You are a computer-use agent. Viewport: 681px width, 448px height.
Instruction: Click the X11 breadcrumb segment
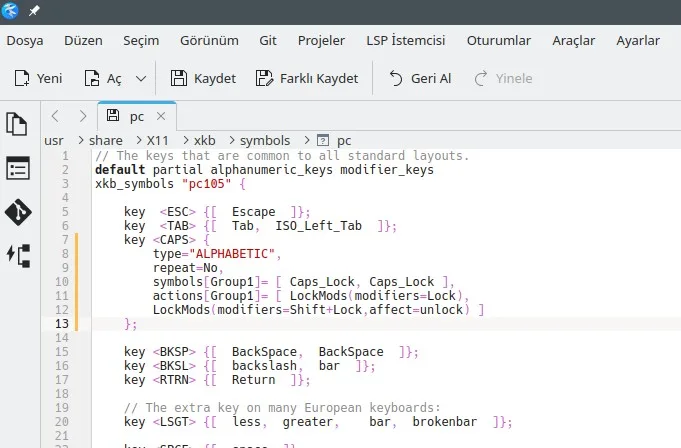click(x=157, y=141)
